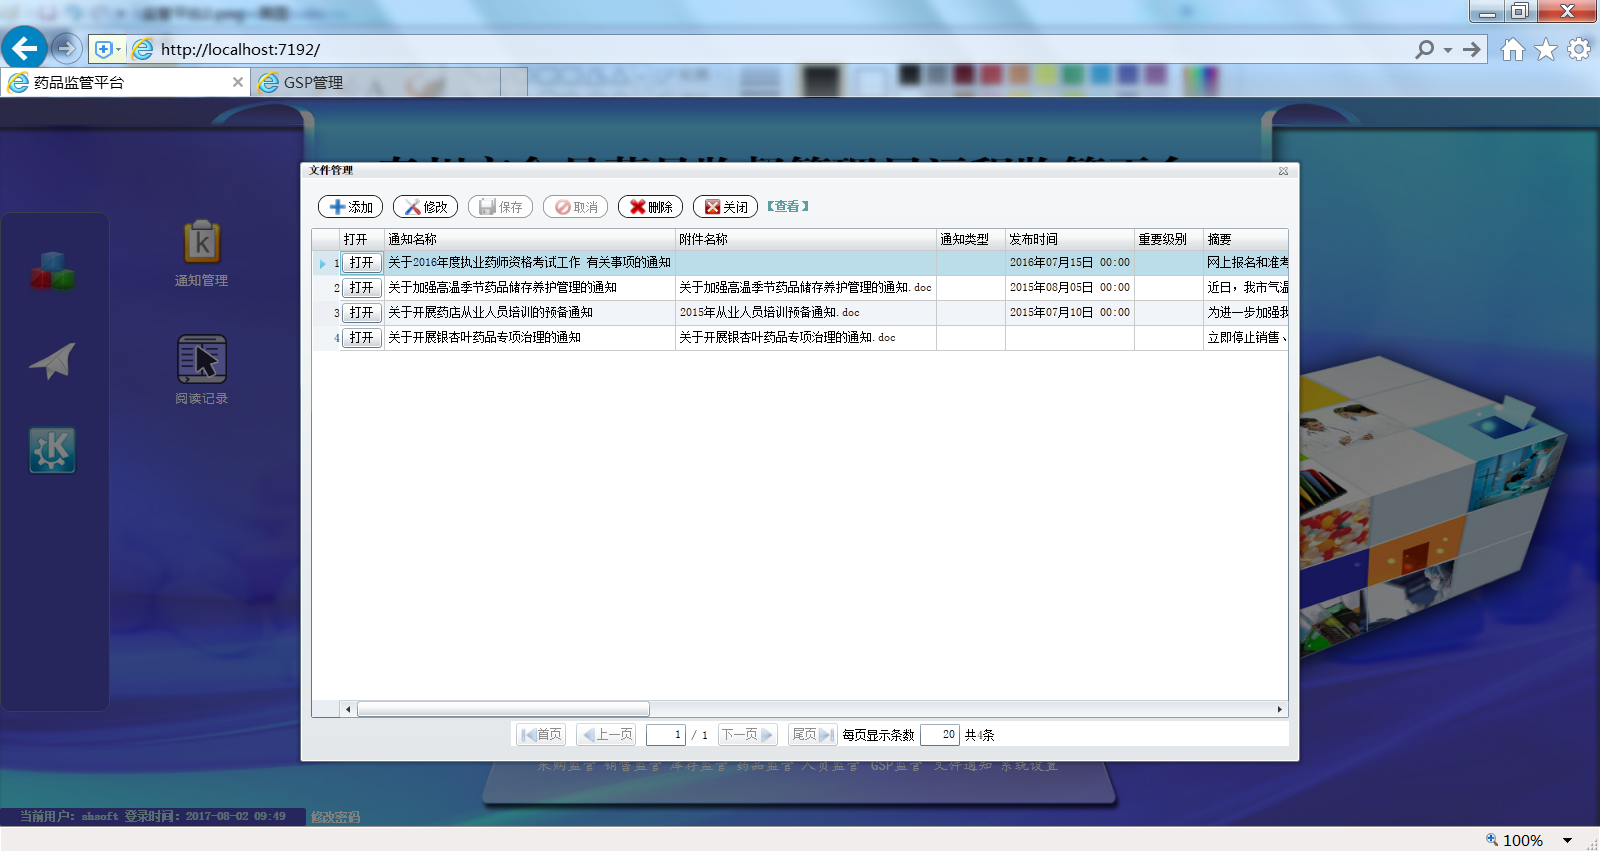Screen dimensions: 1600x852
Task: Click the address bar URL
Action: [241, 49]
